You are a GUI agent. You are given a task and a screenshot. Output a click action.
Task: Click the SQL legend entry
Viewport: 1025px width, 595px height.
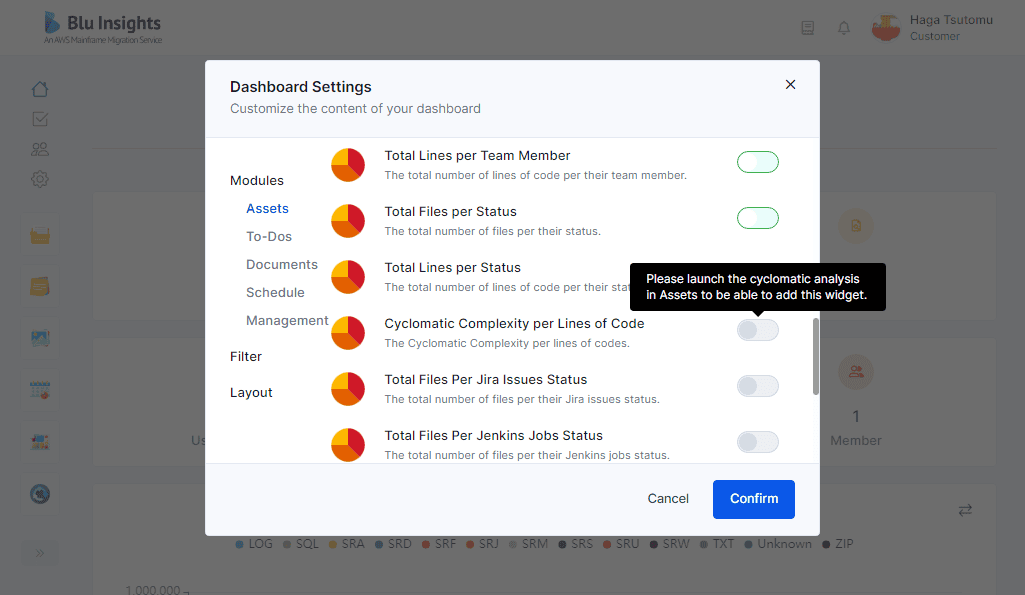(x=301, y=544)
